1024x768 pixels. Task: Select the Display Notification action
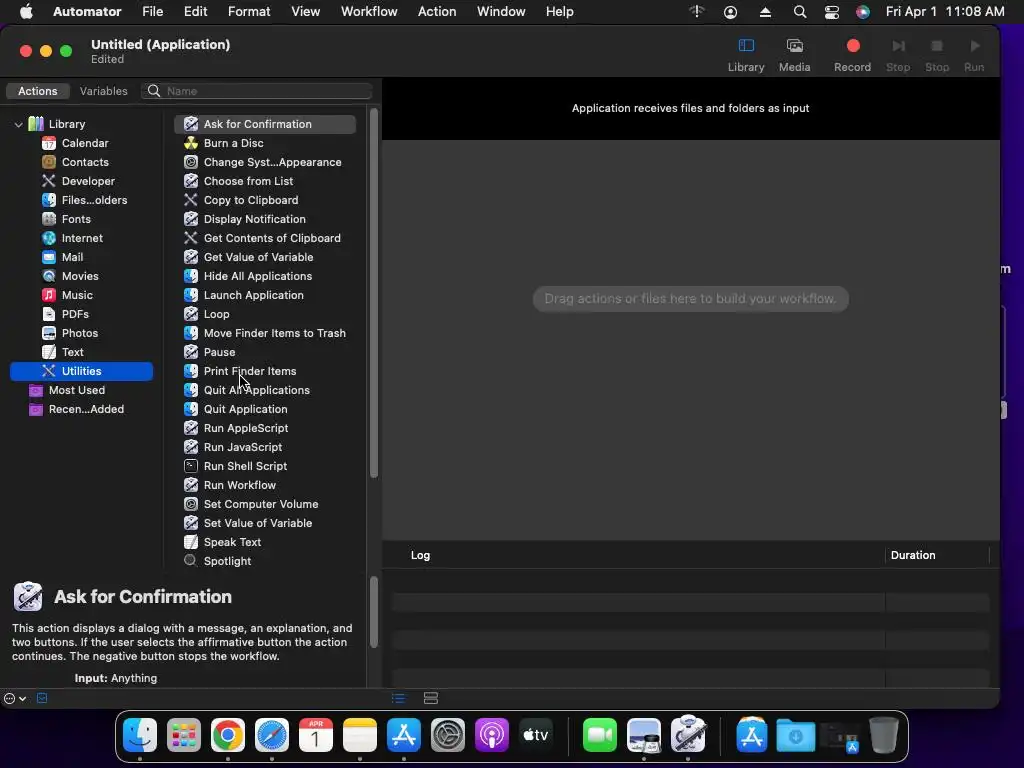click(x=265, y=219)
